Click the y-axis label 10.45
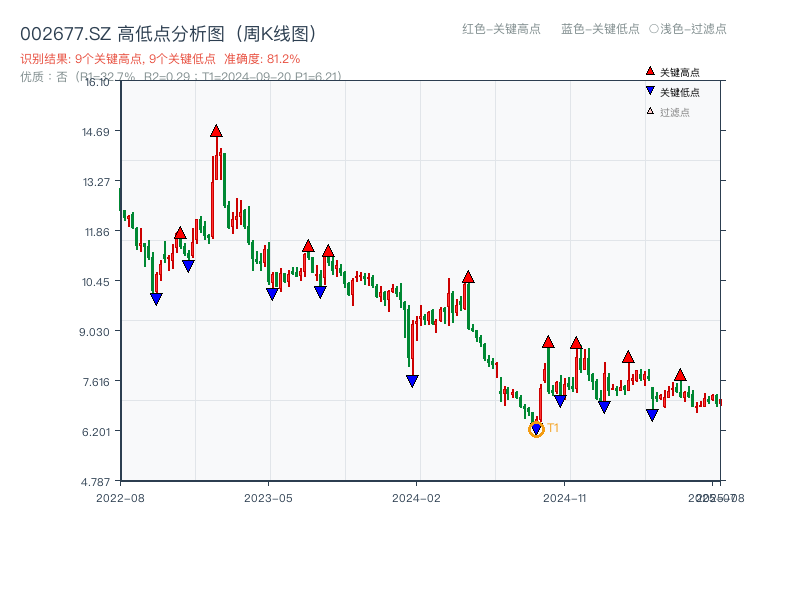 [x=96, y=282]
